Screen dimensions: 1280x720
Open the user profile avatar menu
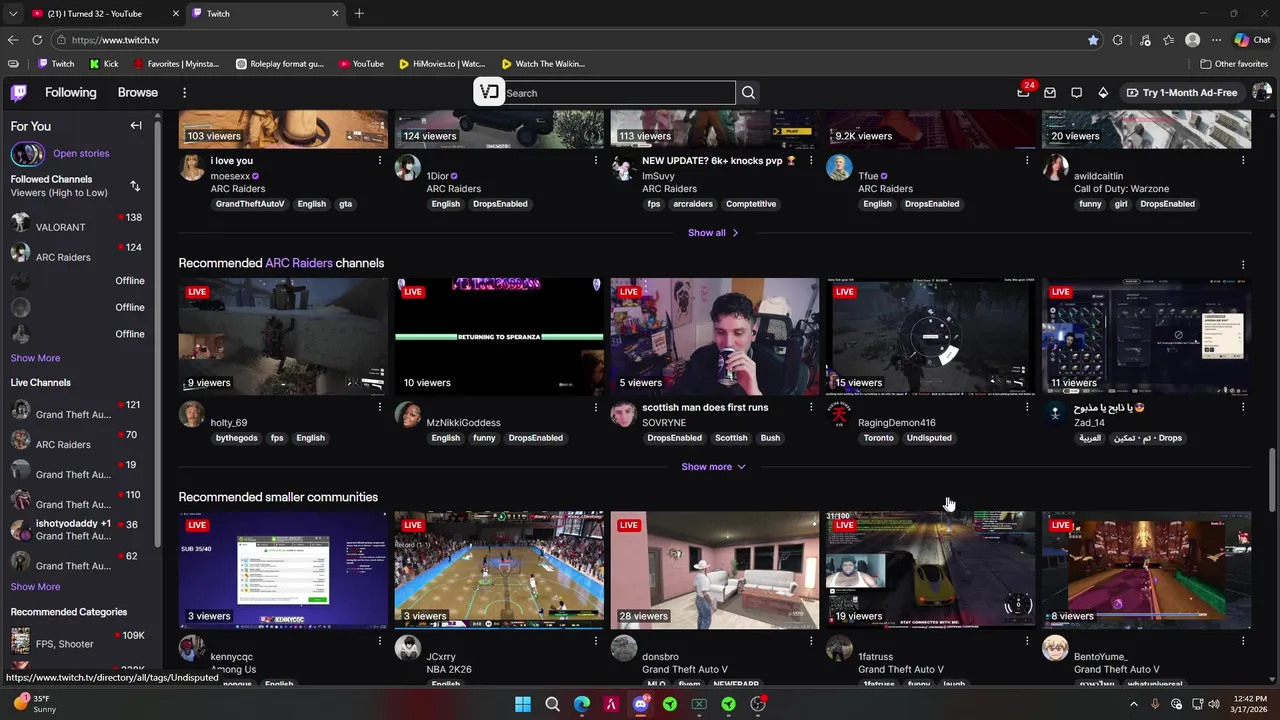(x=1261, y=93)
